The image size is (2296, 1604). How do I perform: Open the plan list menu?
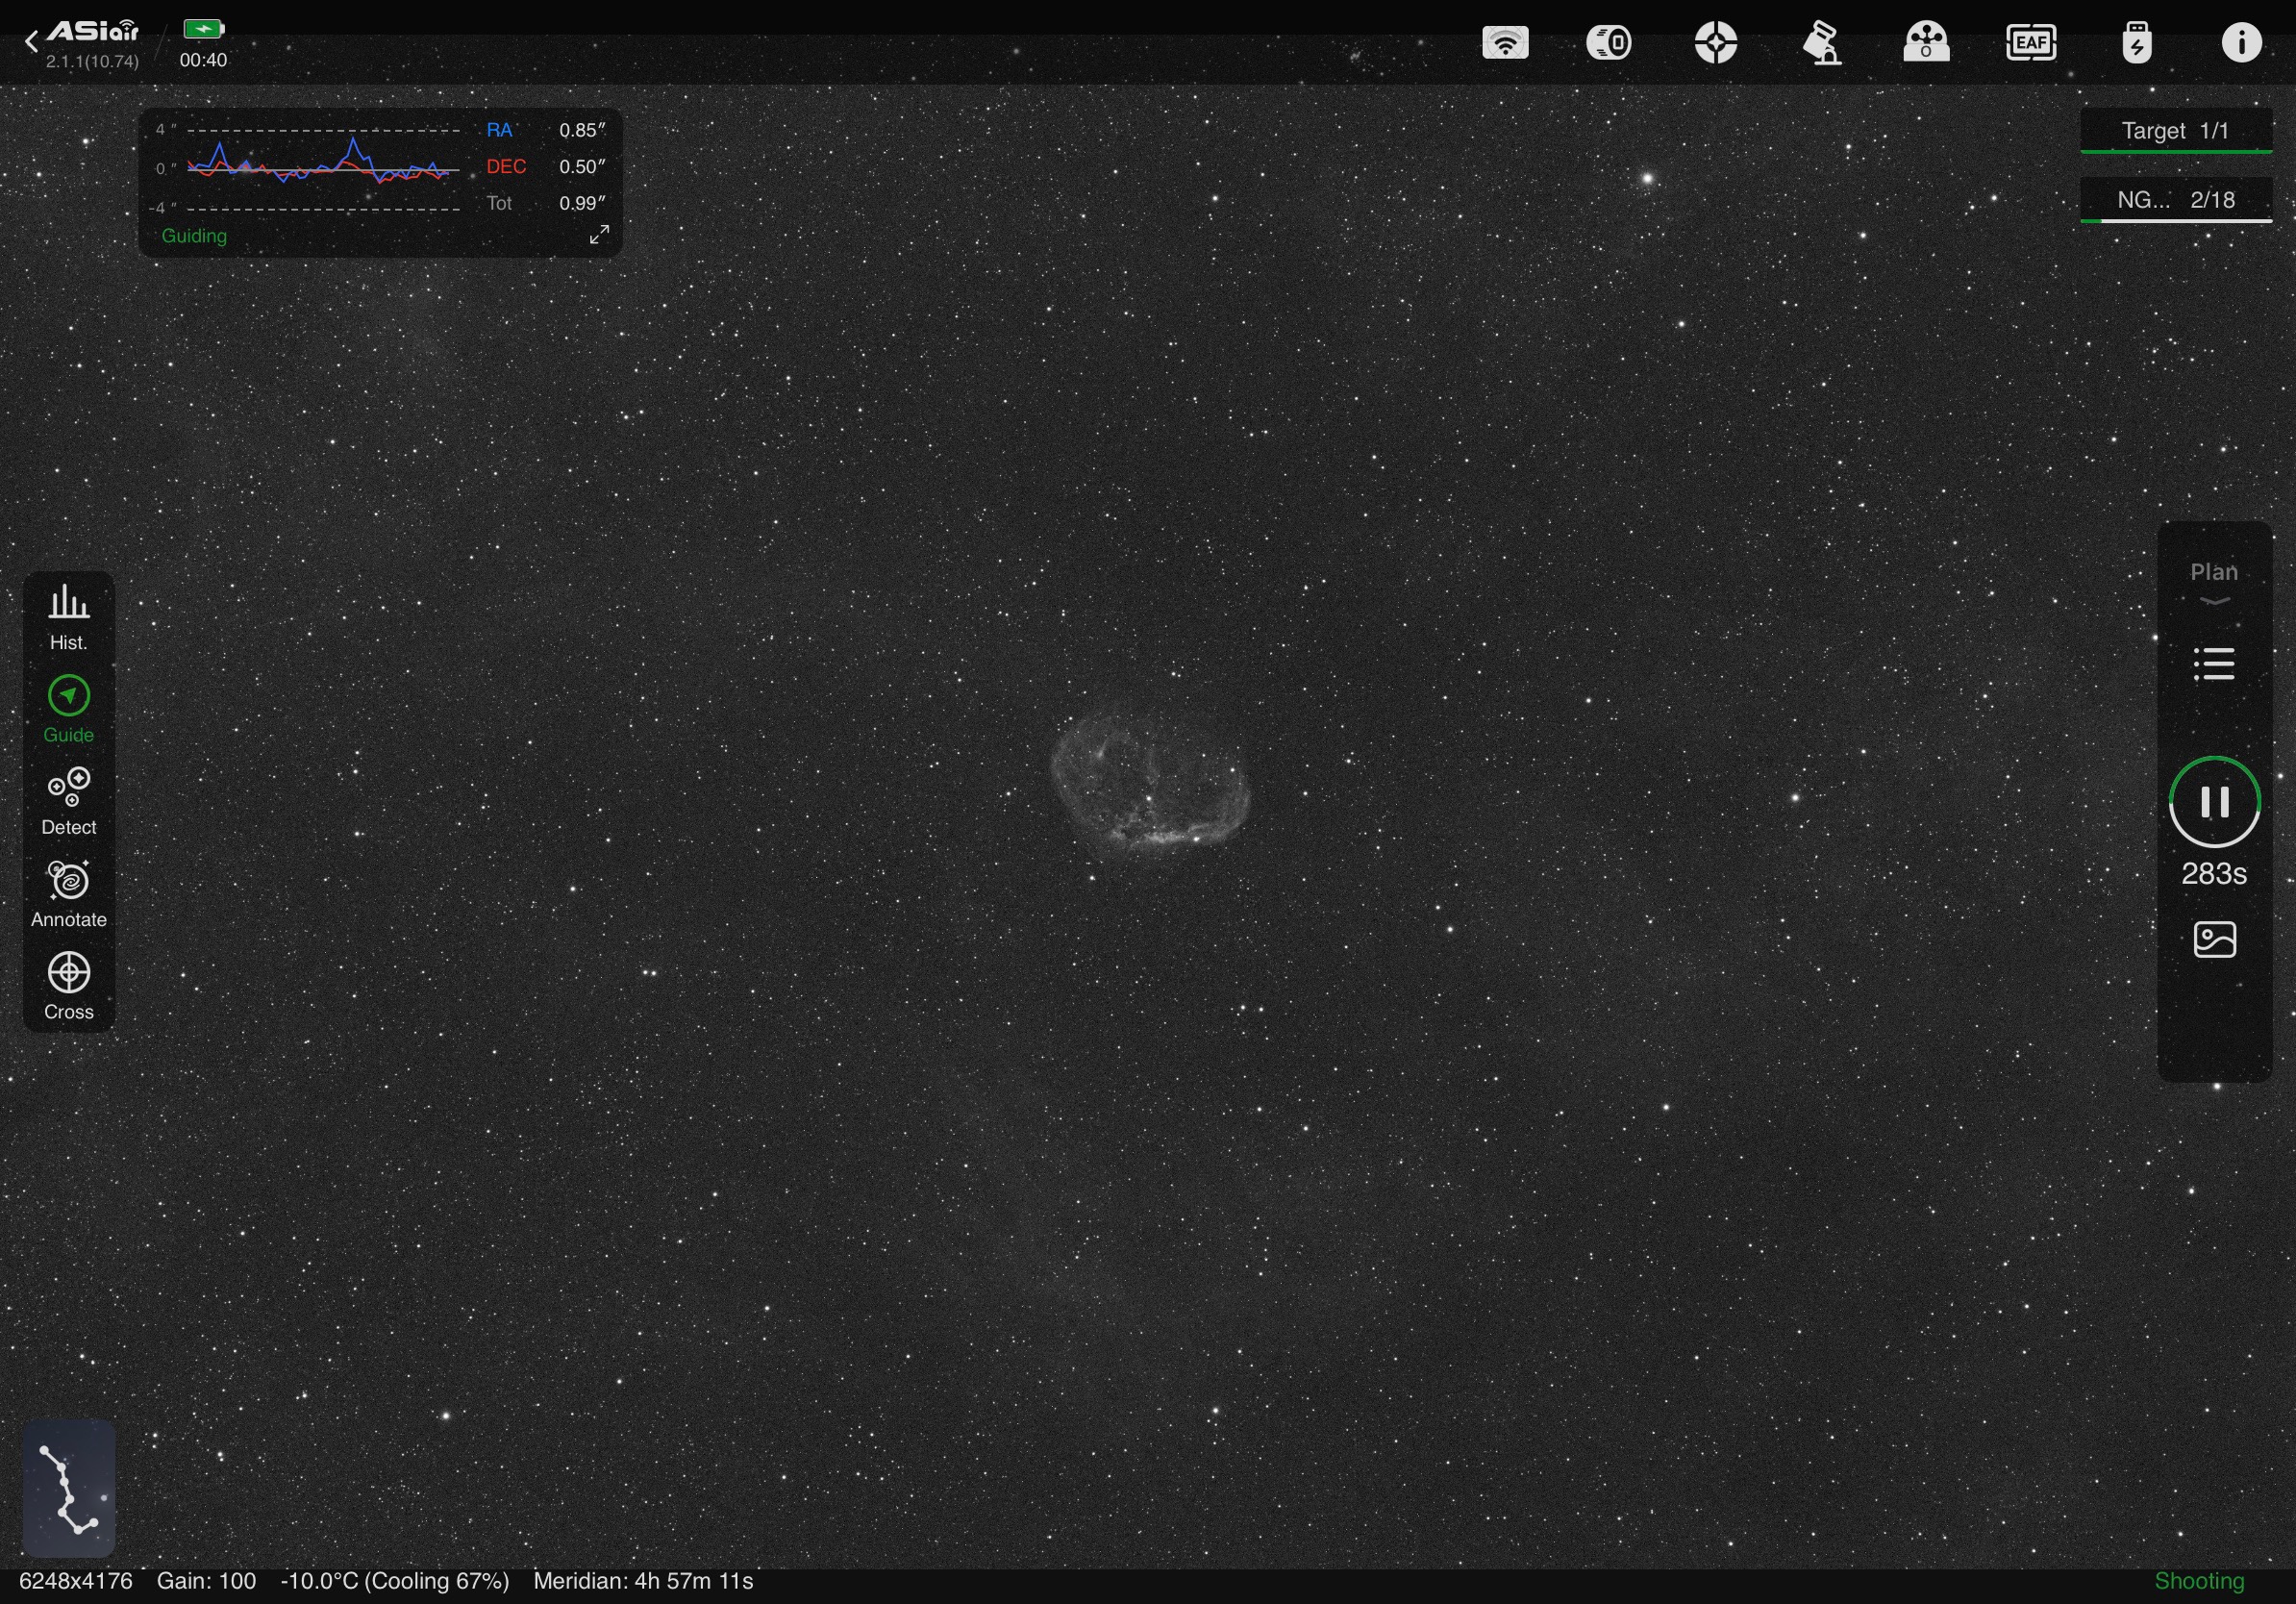(x=2214, y=664)
